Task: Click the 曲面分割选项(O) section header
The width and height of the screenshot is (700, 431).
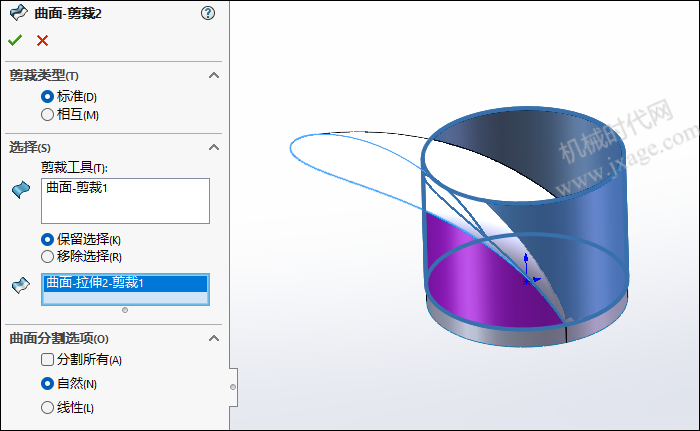Action: (x=59, y=339)
